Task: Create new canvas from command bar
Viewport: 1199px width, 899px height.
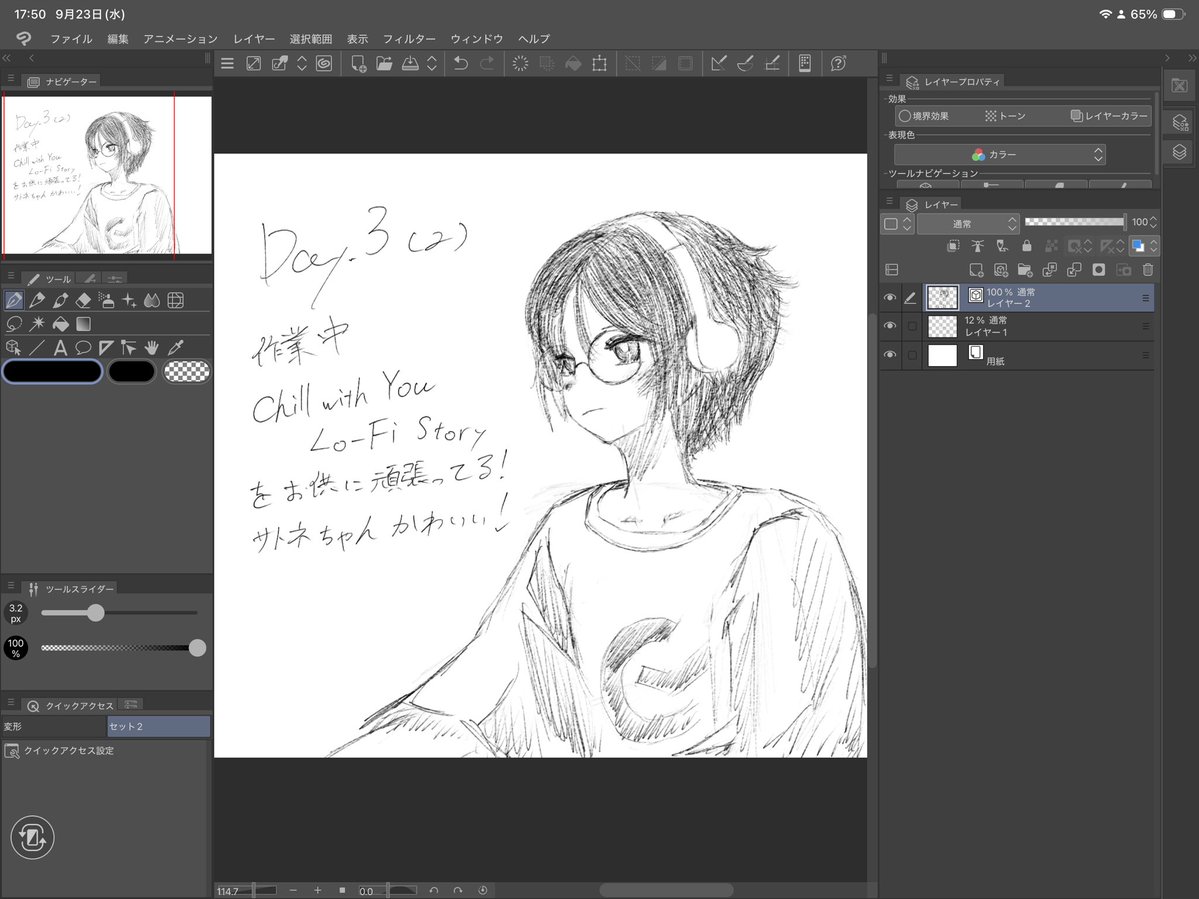Action: (x=358, y=63)
